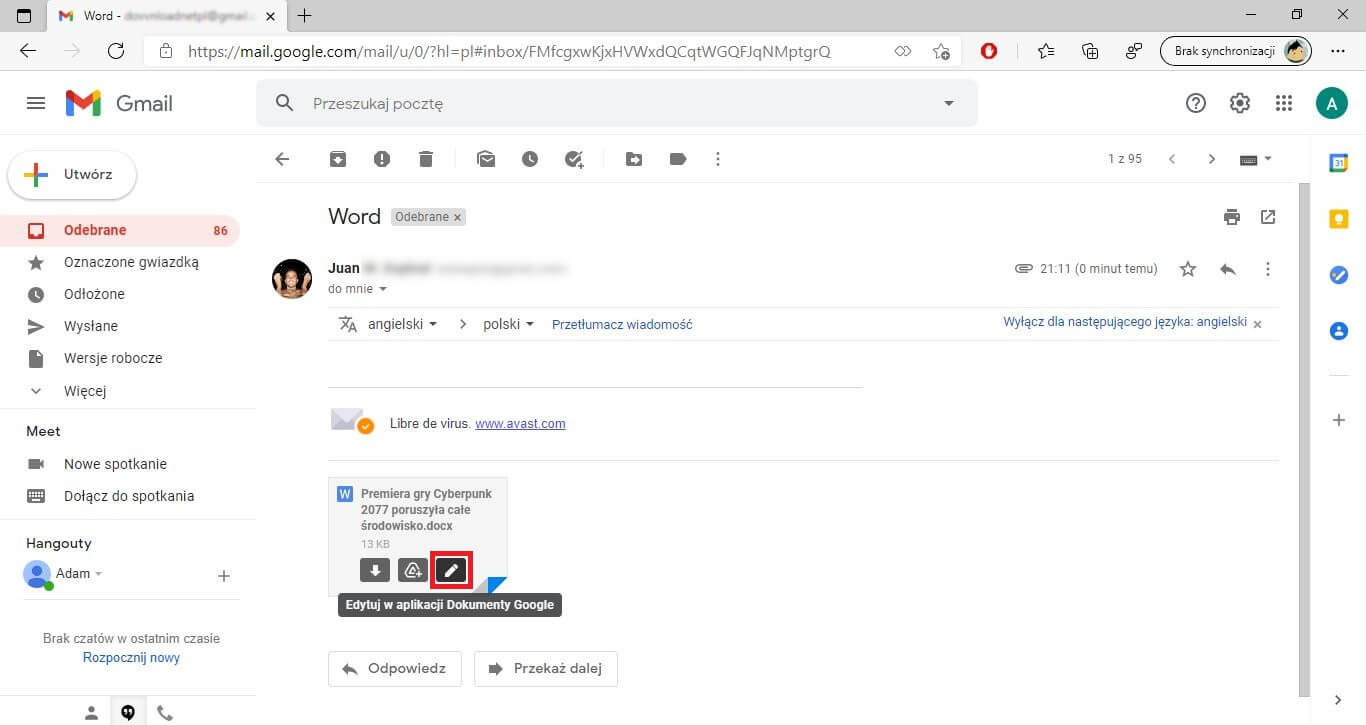
Task: Add email to tasks
Action: click(574, 159)
